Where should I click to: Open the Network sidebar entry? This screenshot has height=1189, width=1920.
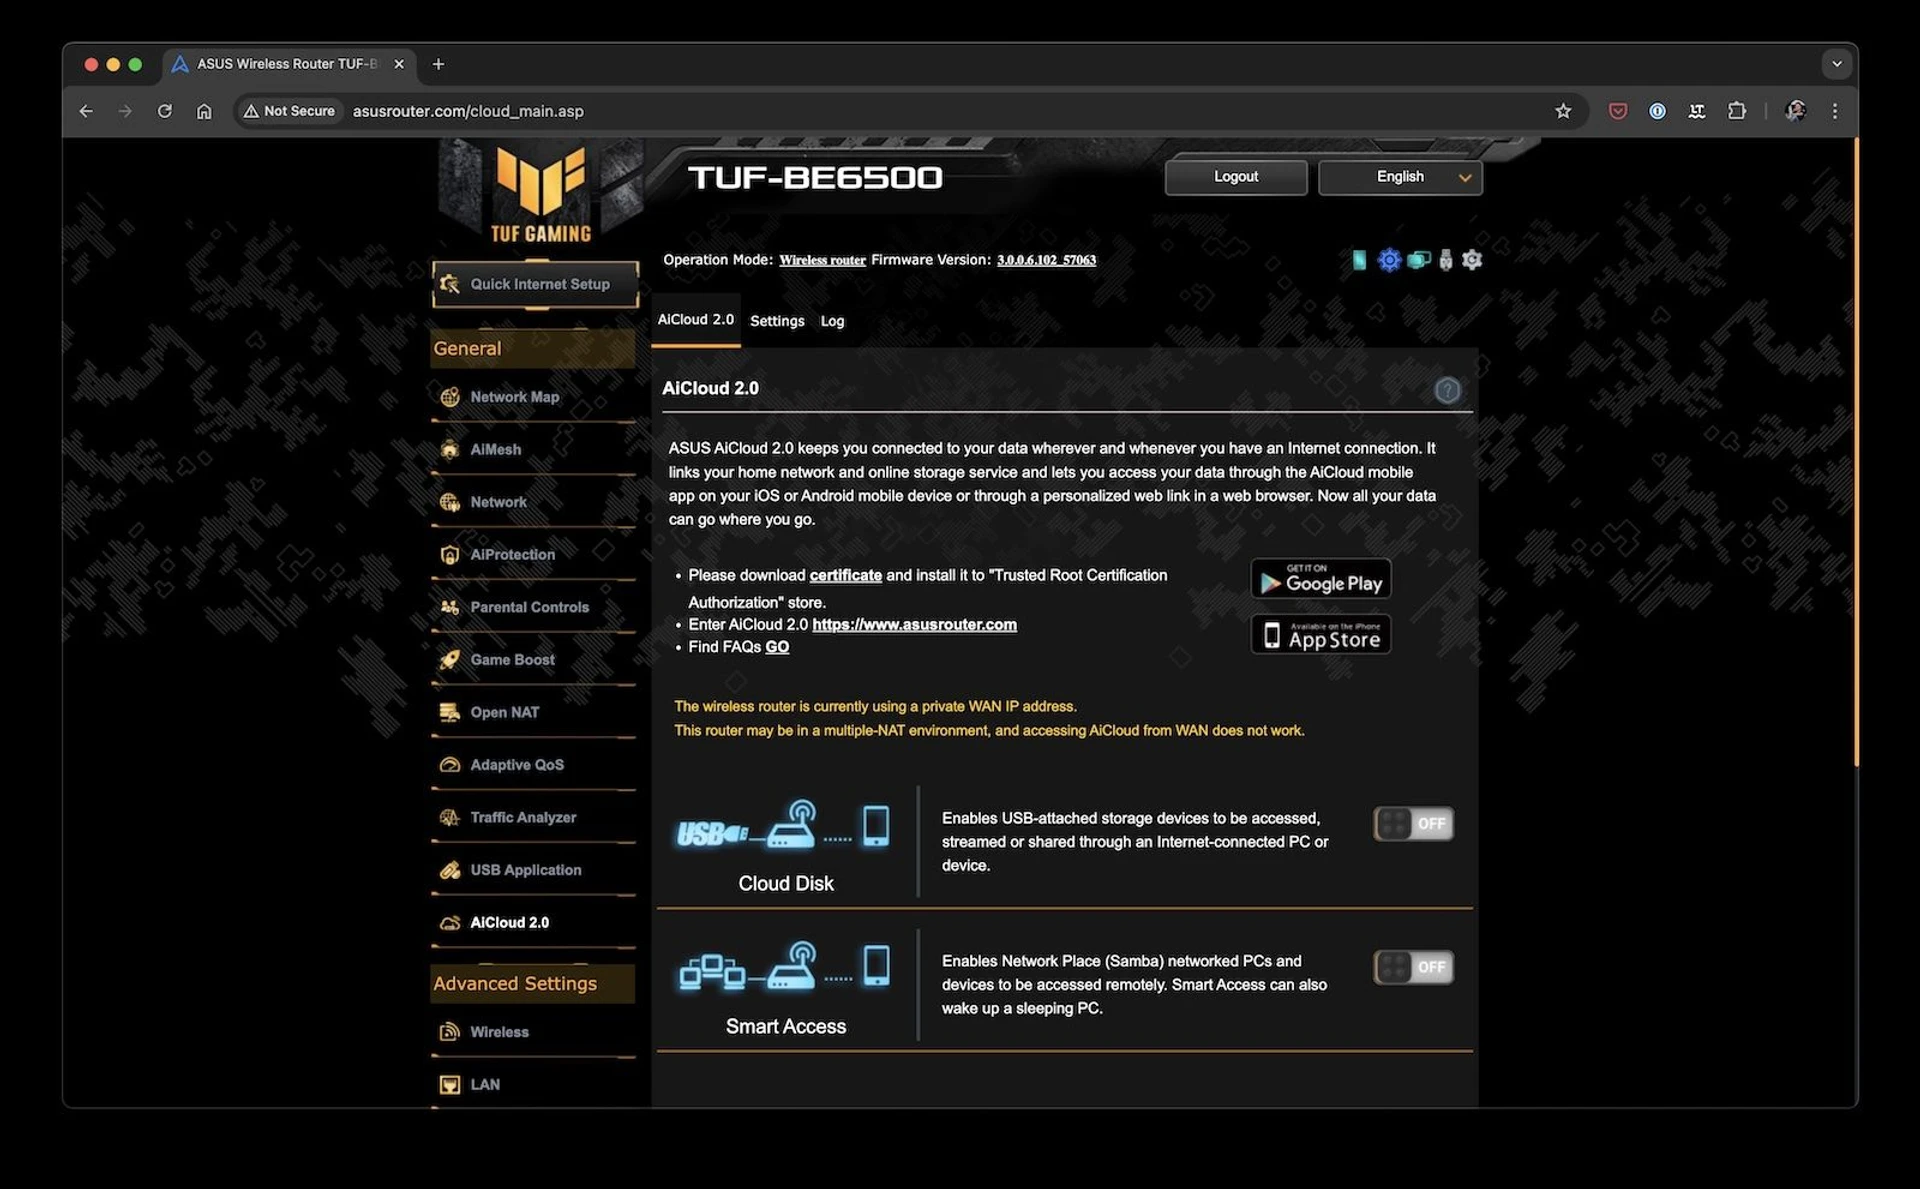[x=533, y=502]
